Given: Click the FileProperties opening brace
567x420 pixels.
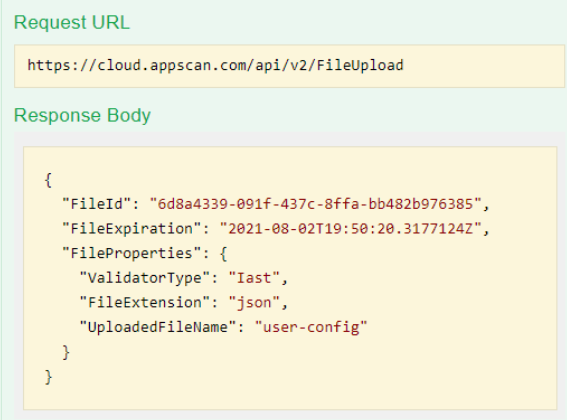Looking at the screenshot, I should [223, 253].
